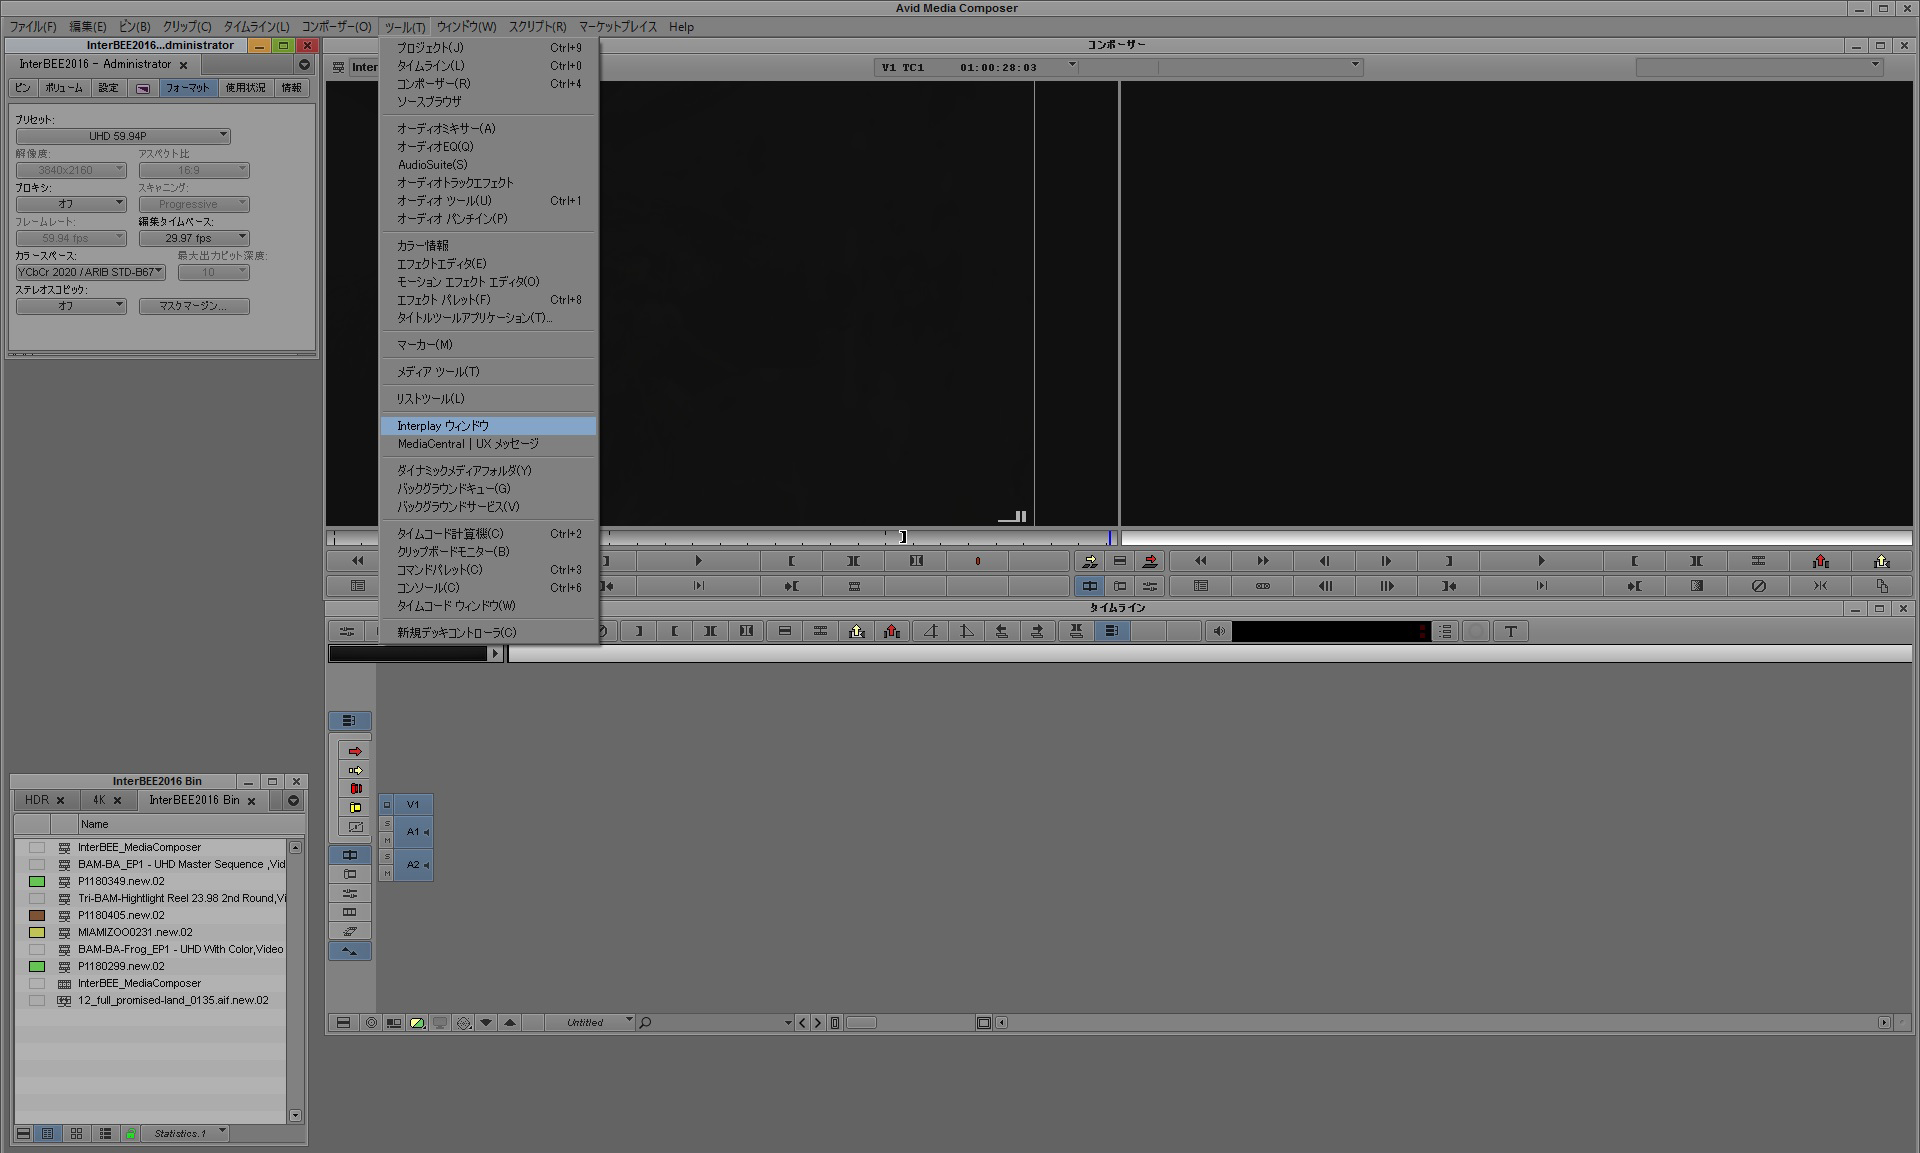
Task: Click the red Overwrite arrow in composer
Action: 1150,561
